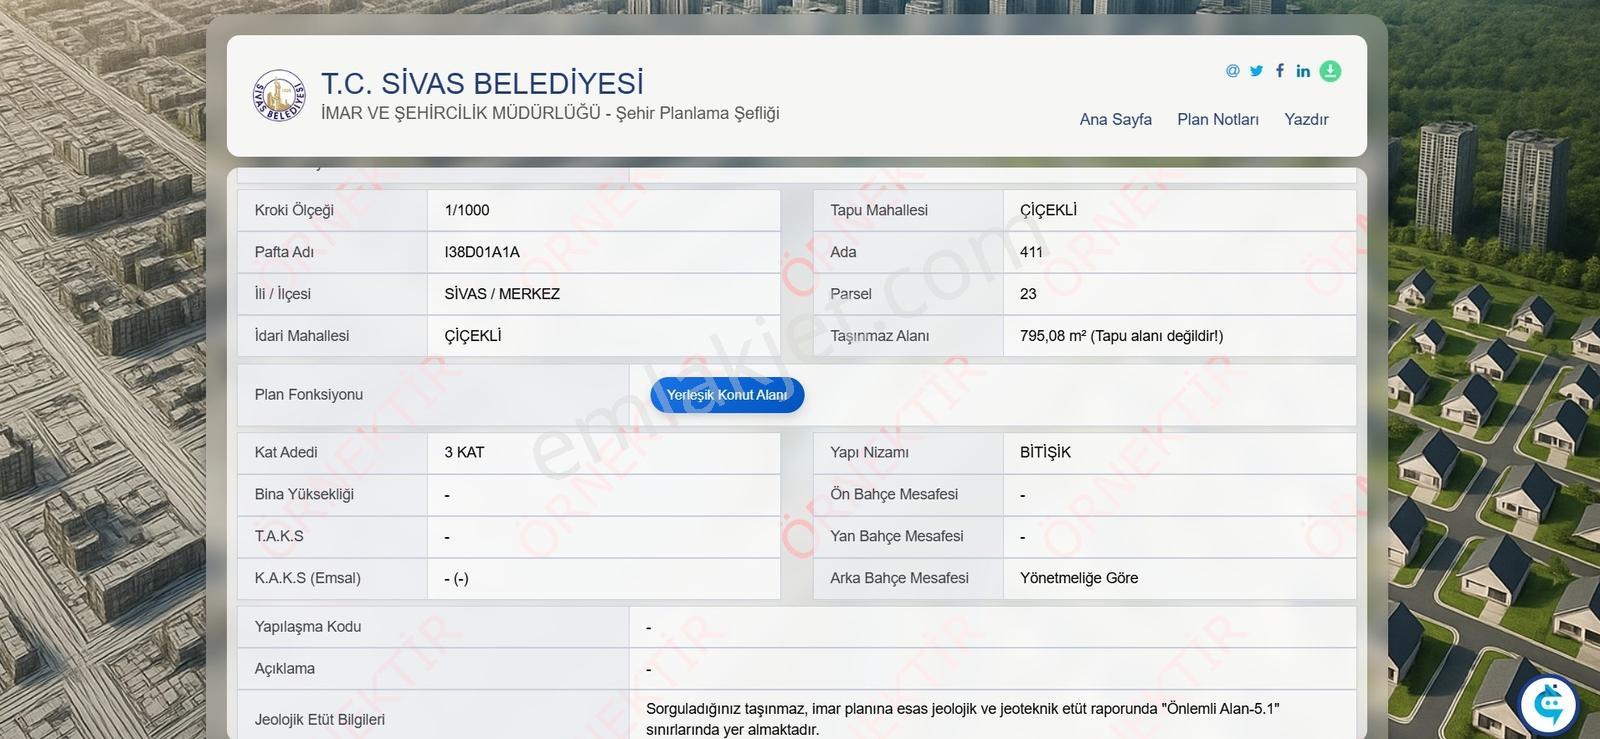Select Yazdır to print the page
This screenshot has height=739, width=1600.
click(1306, 119)
